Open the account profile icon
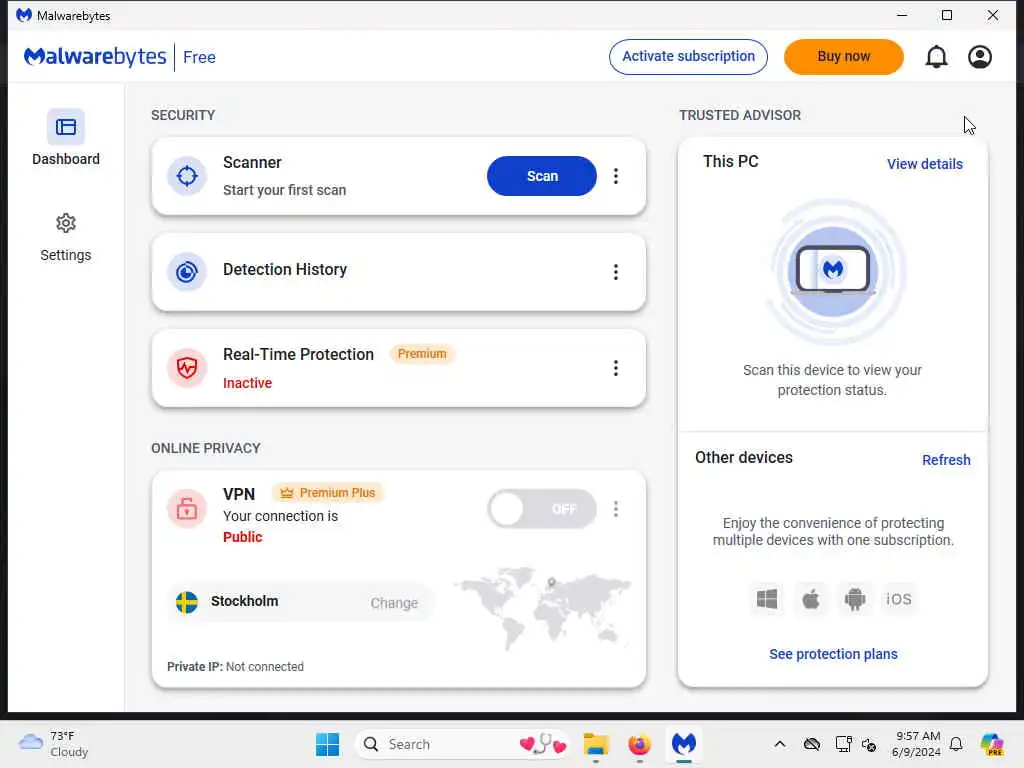The height and width of the screenshot is (768, 1024). (980, 57)
